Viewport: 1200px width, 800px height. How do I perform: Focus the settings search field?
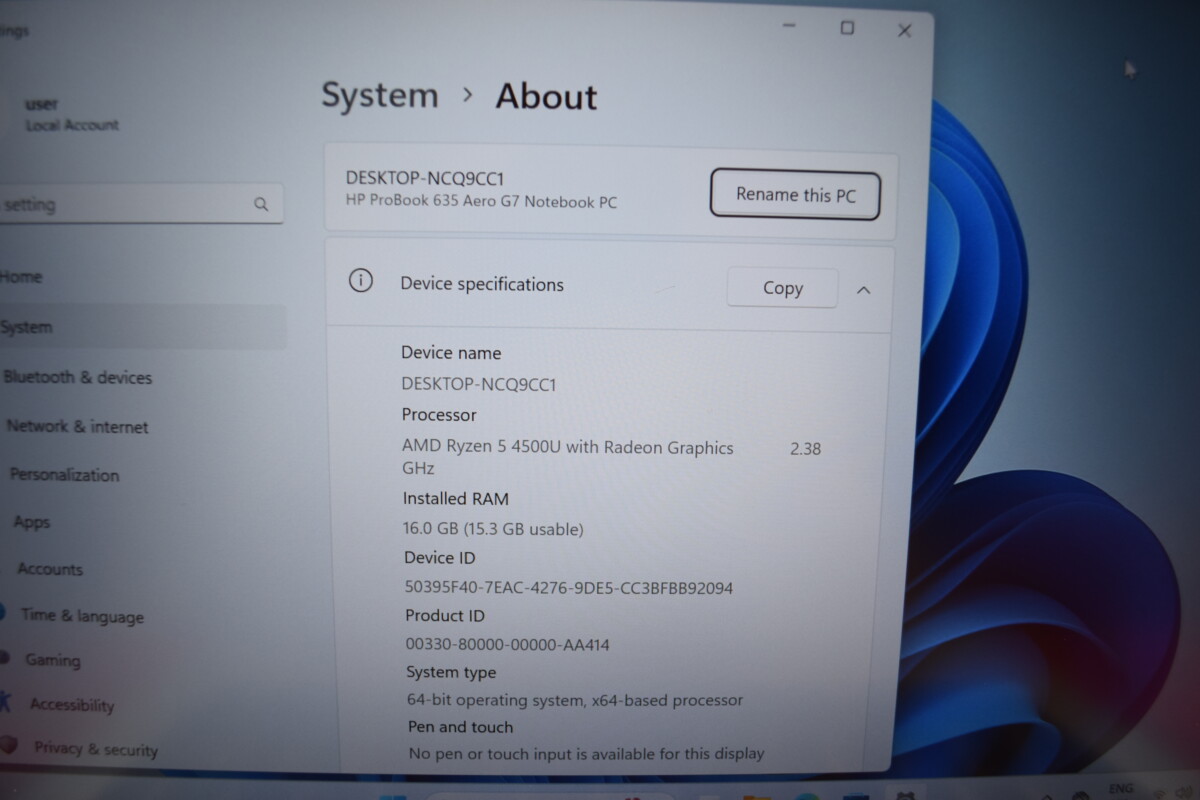(140, 204)
